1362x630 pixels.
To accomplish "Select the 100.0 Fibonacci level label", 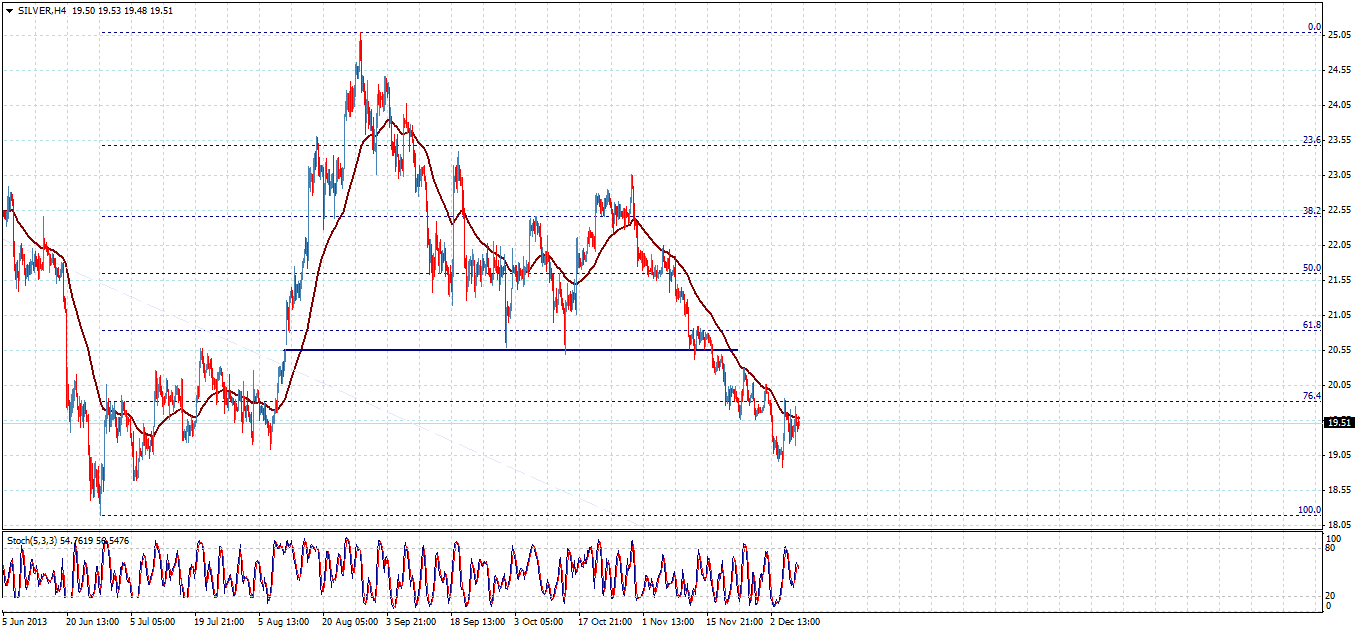I will point(1309,510).
